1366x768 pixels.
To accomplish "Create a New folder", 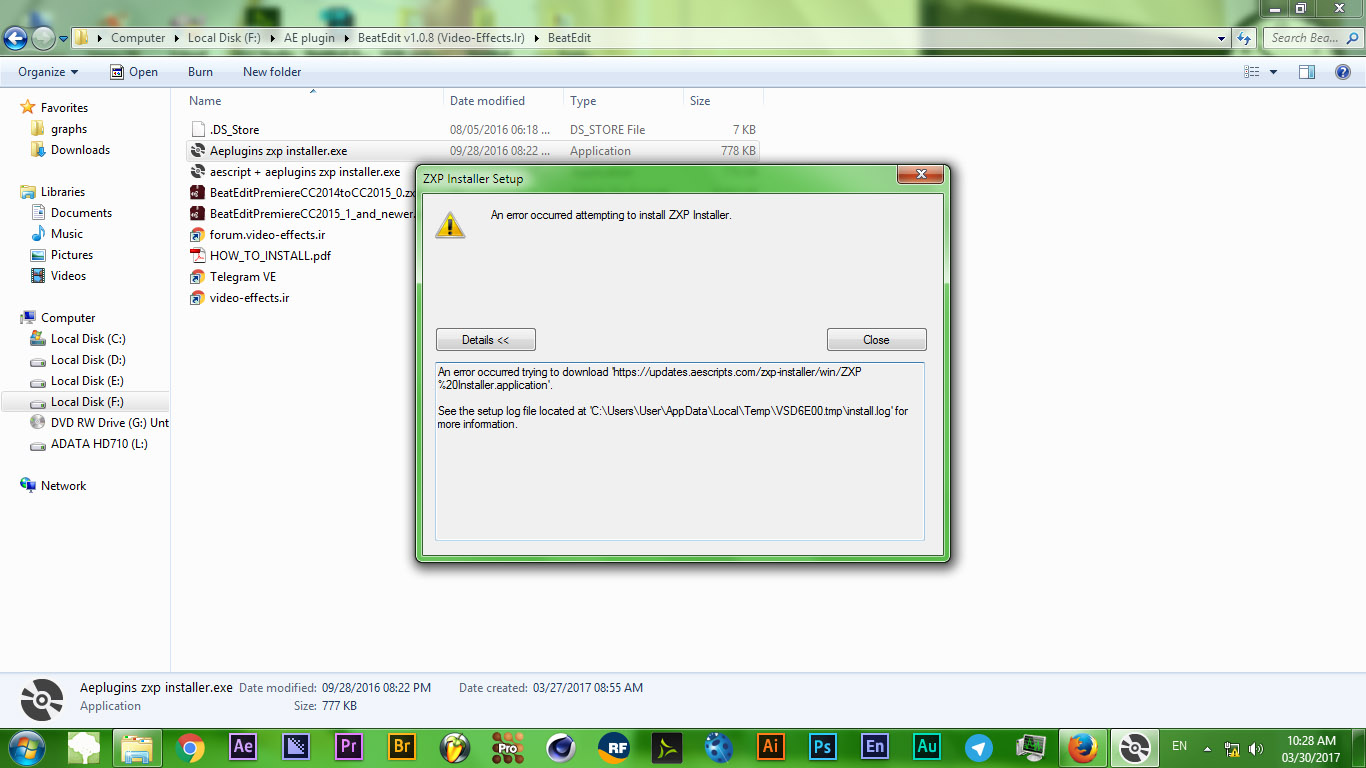I will 272,72.
